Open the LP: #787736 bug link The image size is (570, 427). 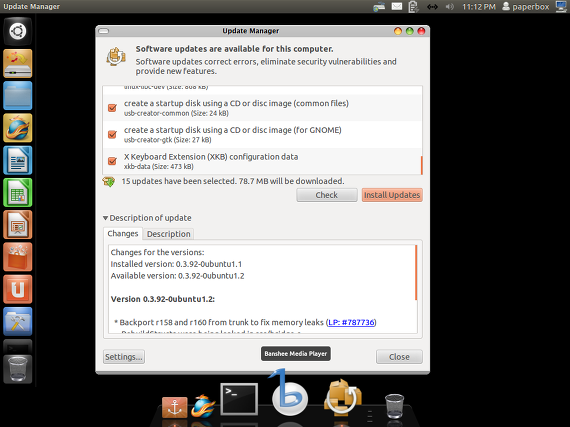(x=351, y=322)
